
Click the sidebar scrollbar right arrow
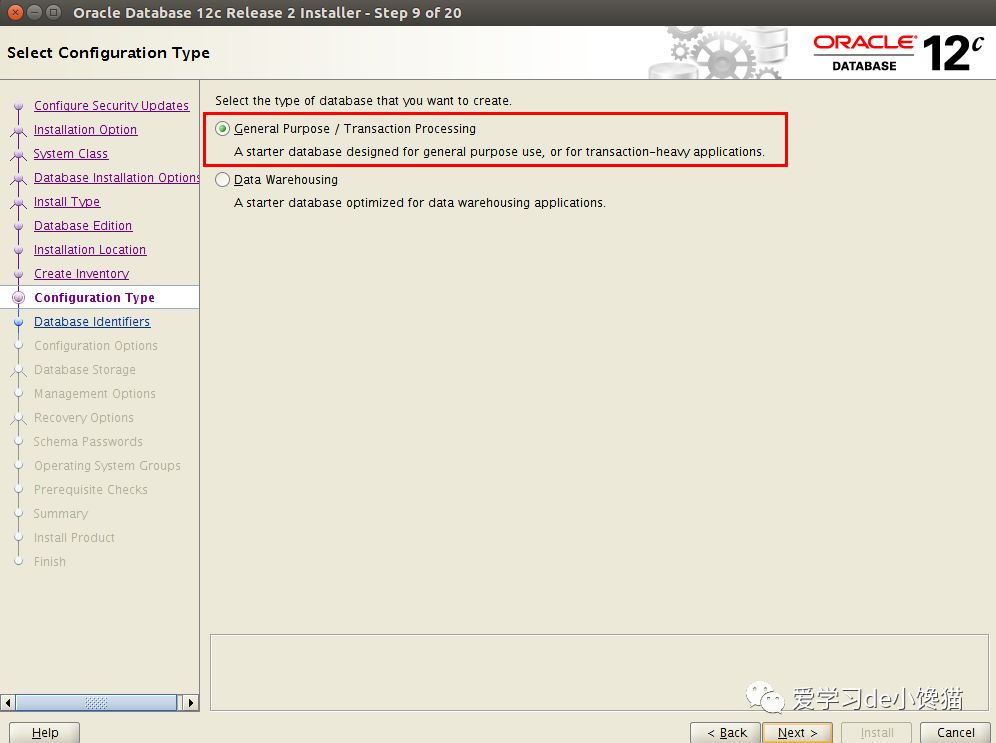click(x=190, y=702)
